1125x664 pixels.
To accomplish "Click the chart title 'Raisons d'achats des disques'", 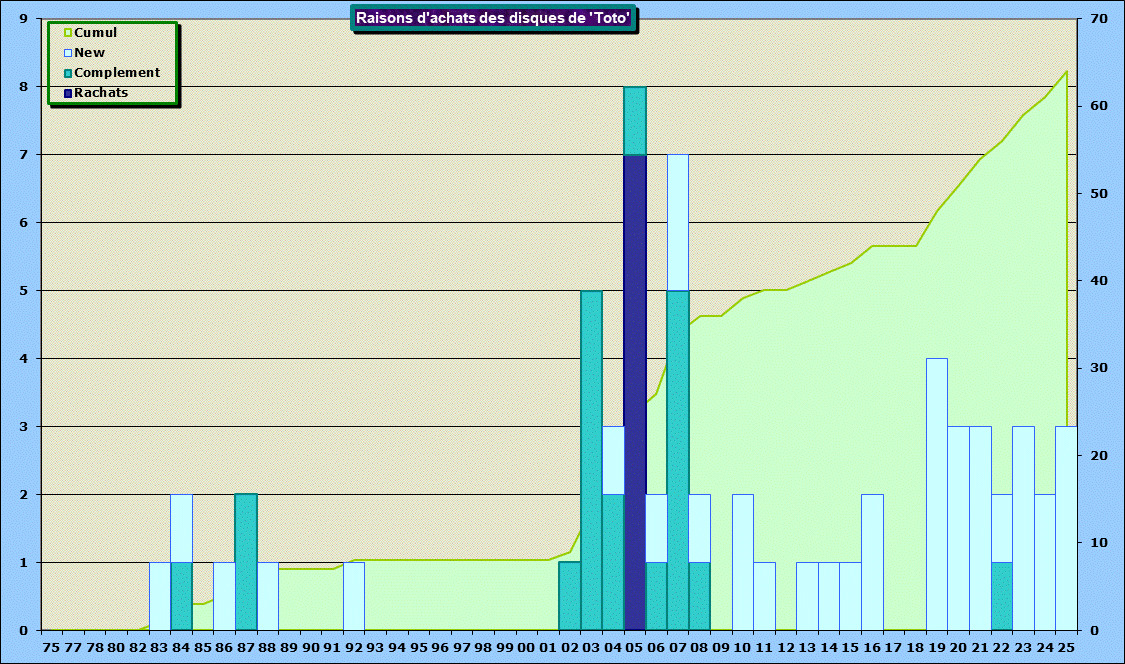I will click(x=495, y=17).
